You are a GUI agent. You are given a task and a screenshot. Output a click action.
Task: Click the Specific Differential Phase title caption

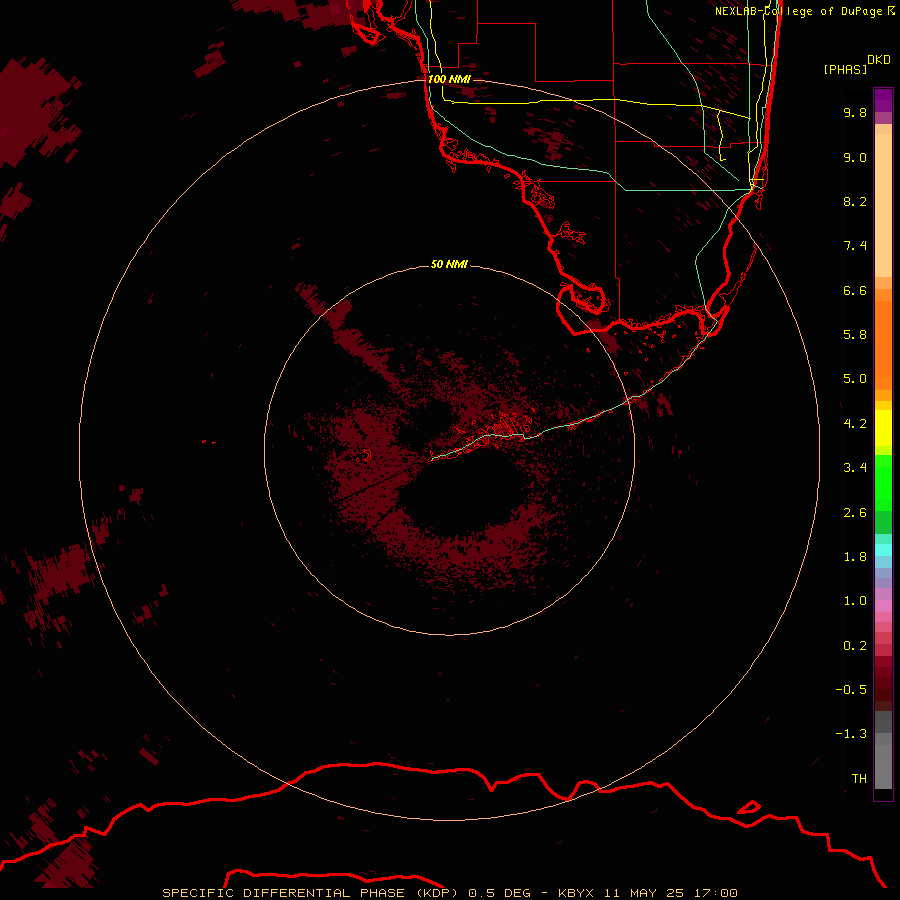449,893
